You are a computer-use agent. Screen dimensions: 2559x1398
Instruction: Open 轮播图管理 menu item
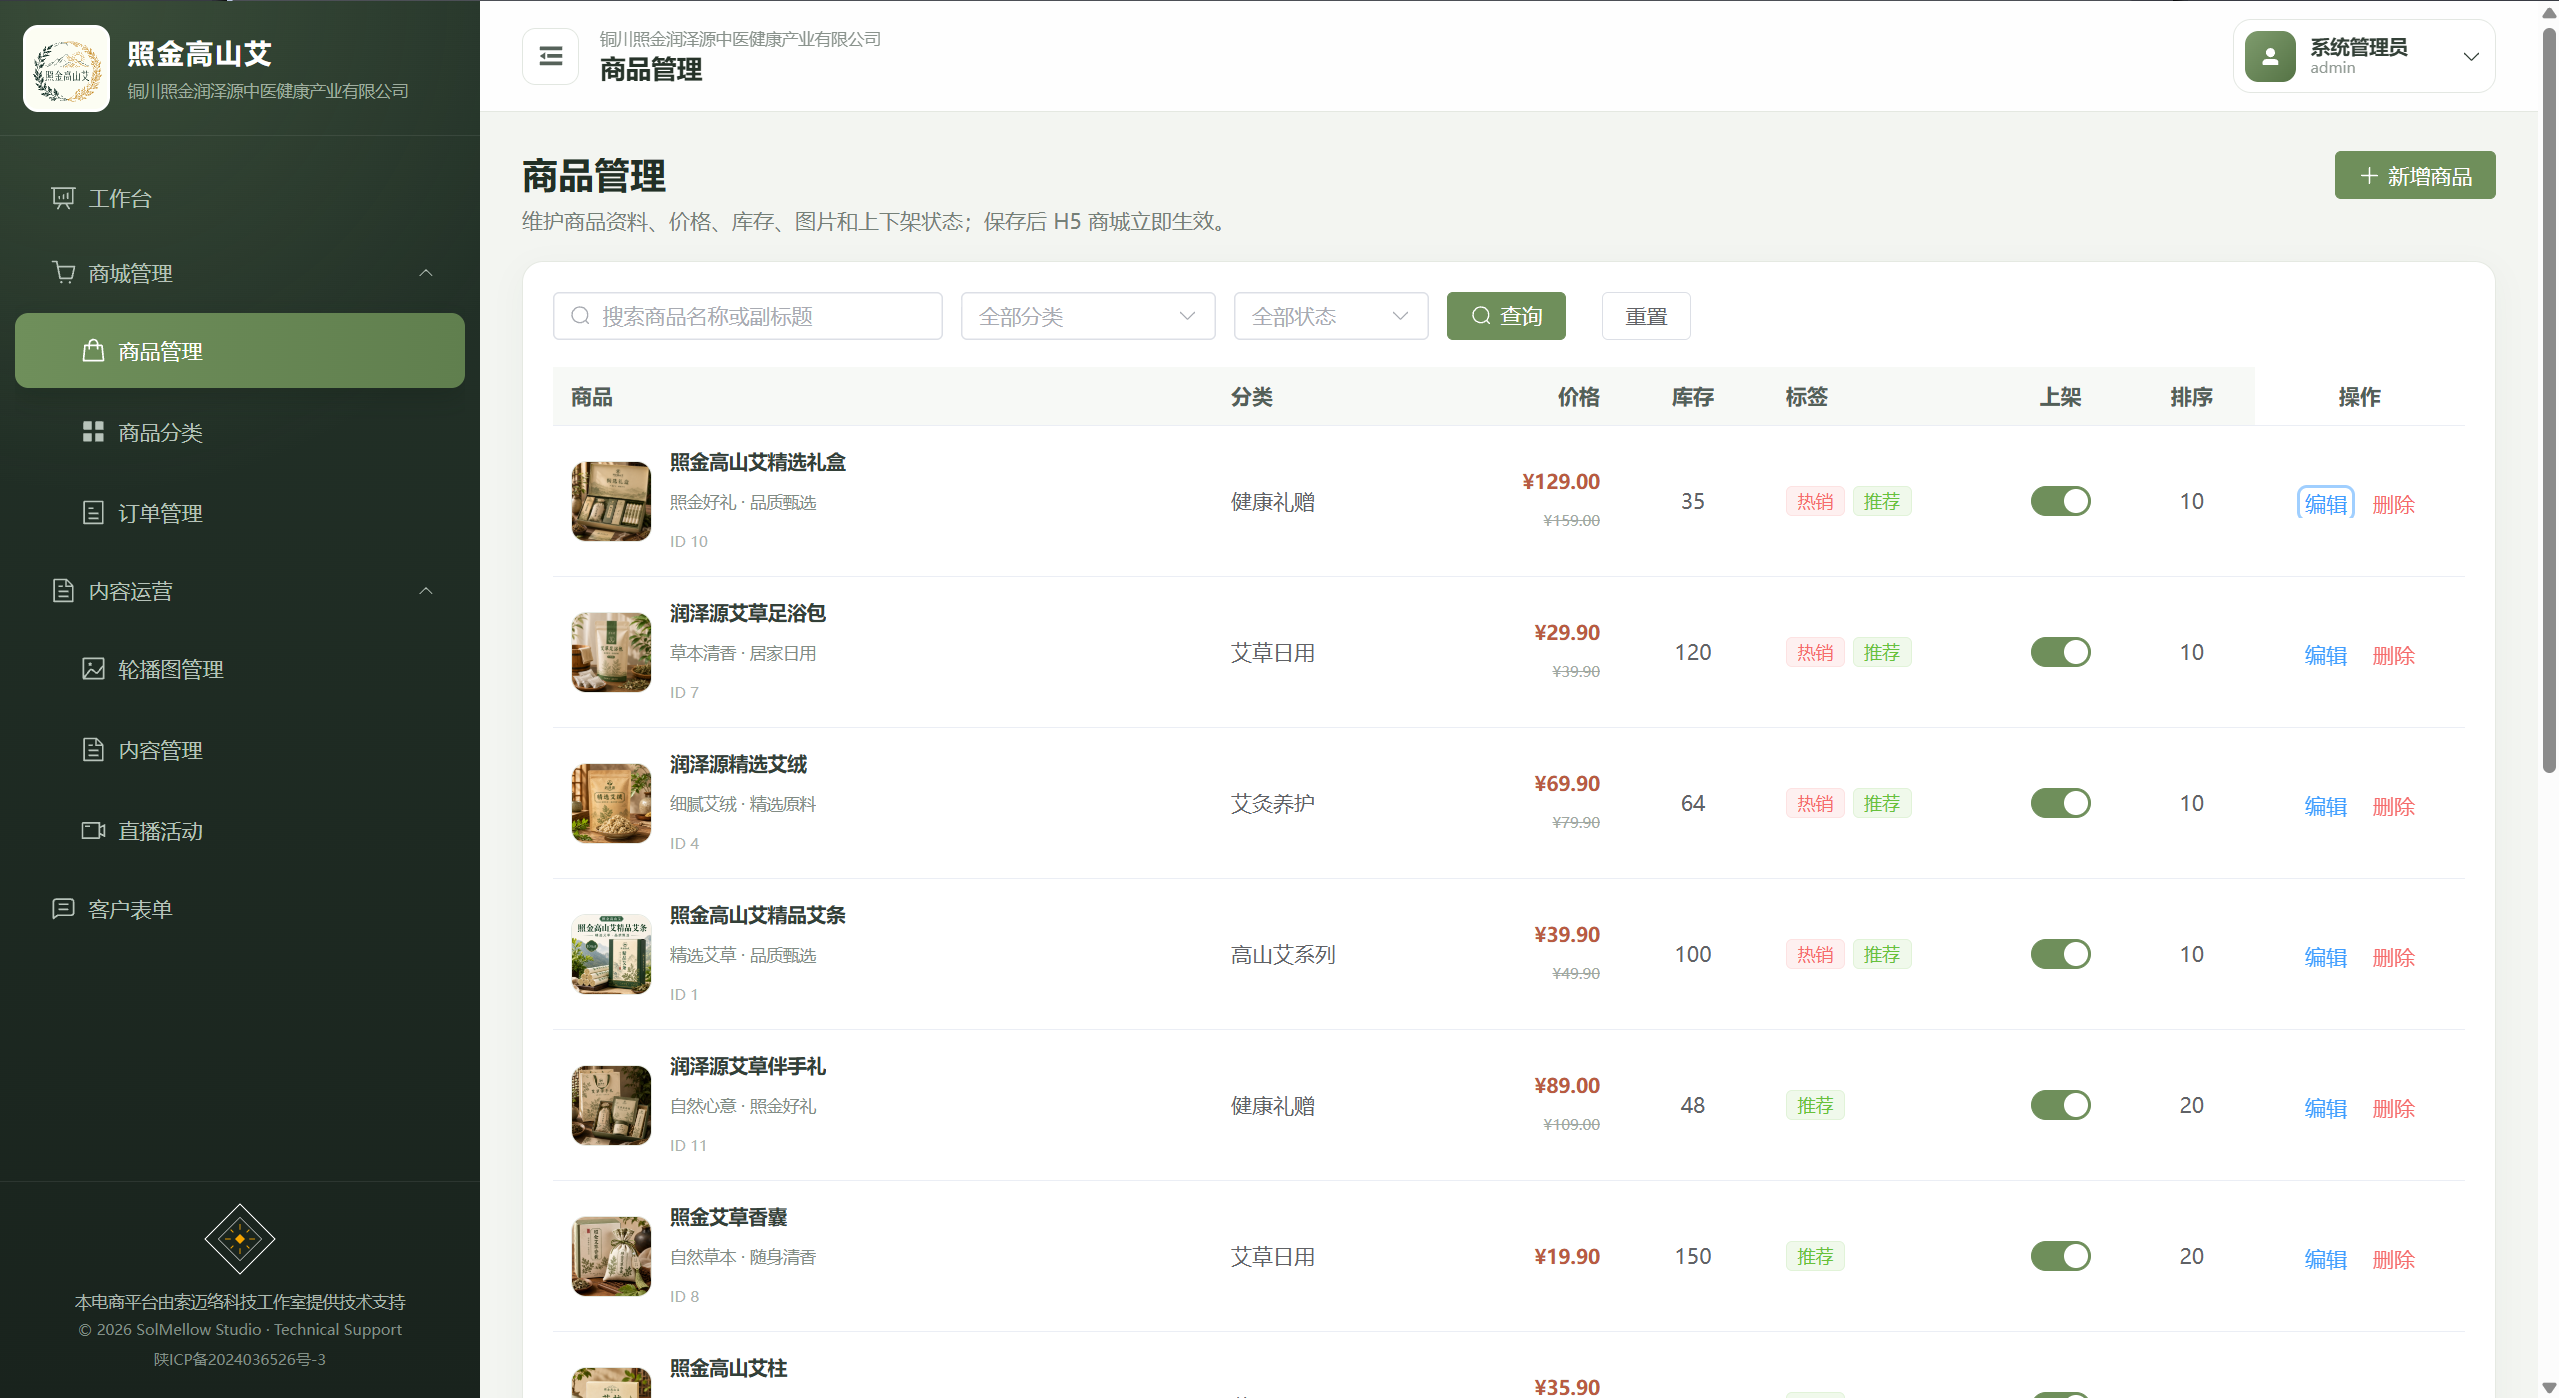click(x=240, y=669)
